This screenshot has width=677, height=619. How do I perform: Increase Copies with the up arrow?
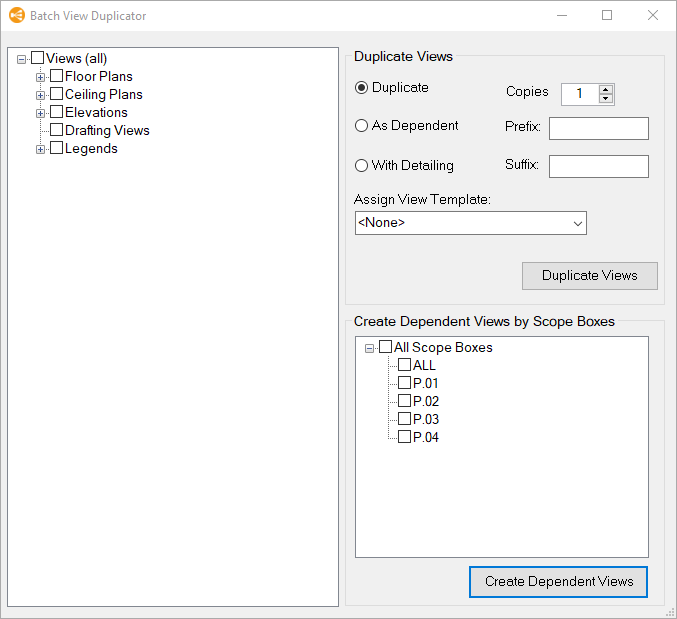tap(606, 89)
